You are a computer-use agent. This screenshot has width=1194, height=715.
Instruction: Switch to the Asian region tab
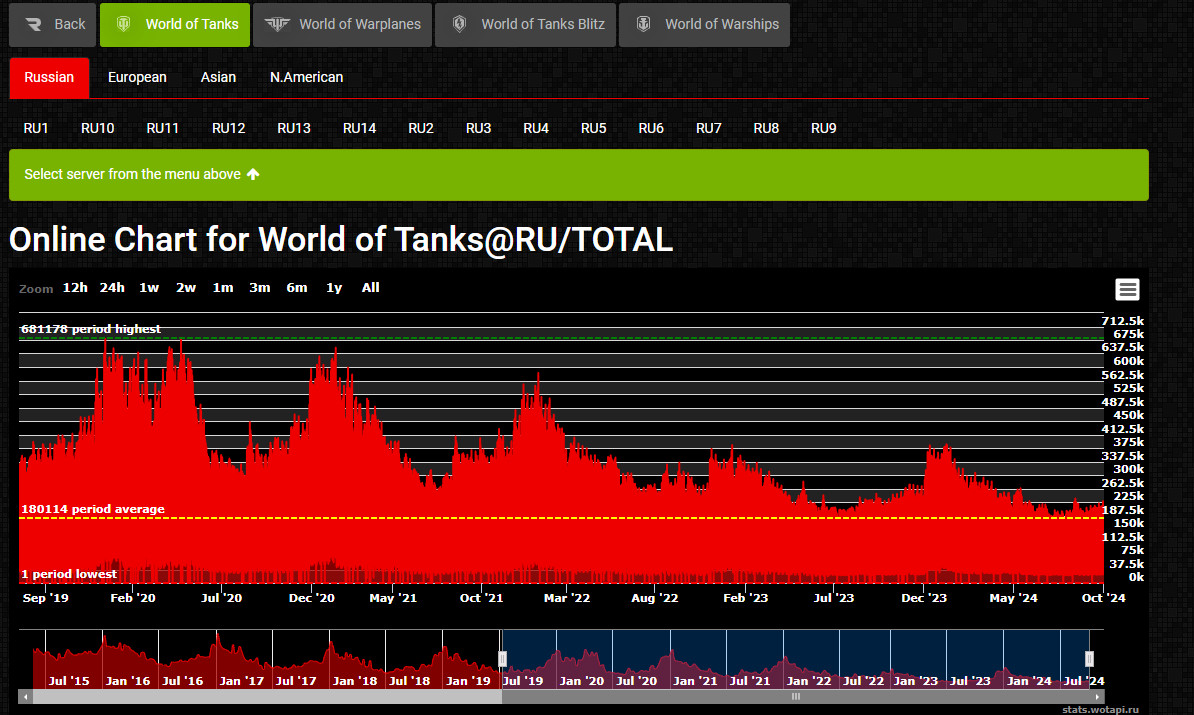click(218, 77)
